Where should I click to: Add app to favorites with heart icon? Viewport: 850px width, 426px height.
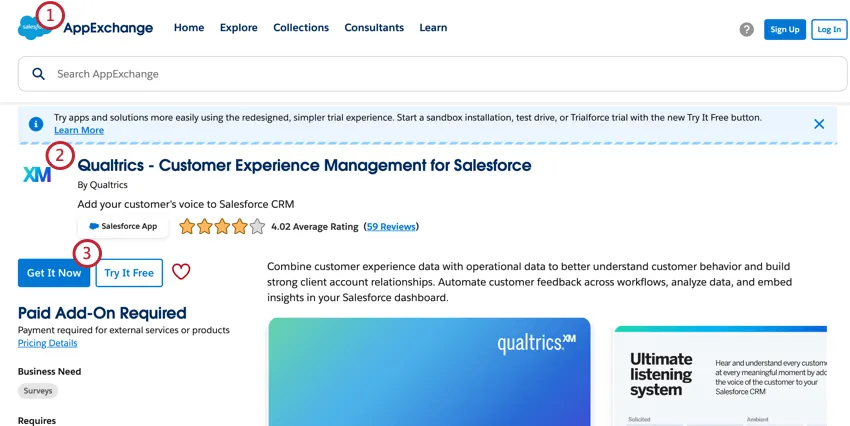[x=181, y=272]
